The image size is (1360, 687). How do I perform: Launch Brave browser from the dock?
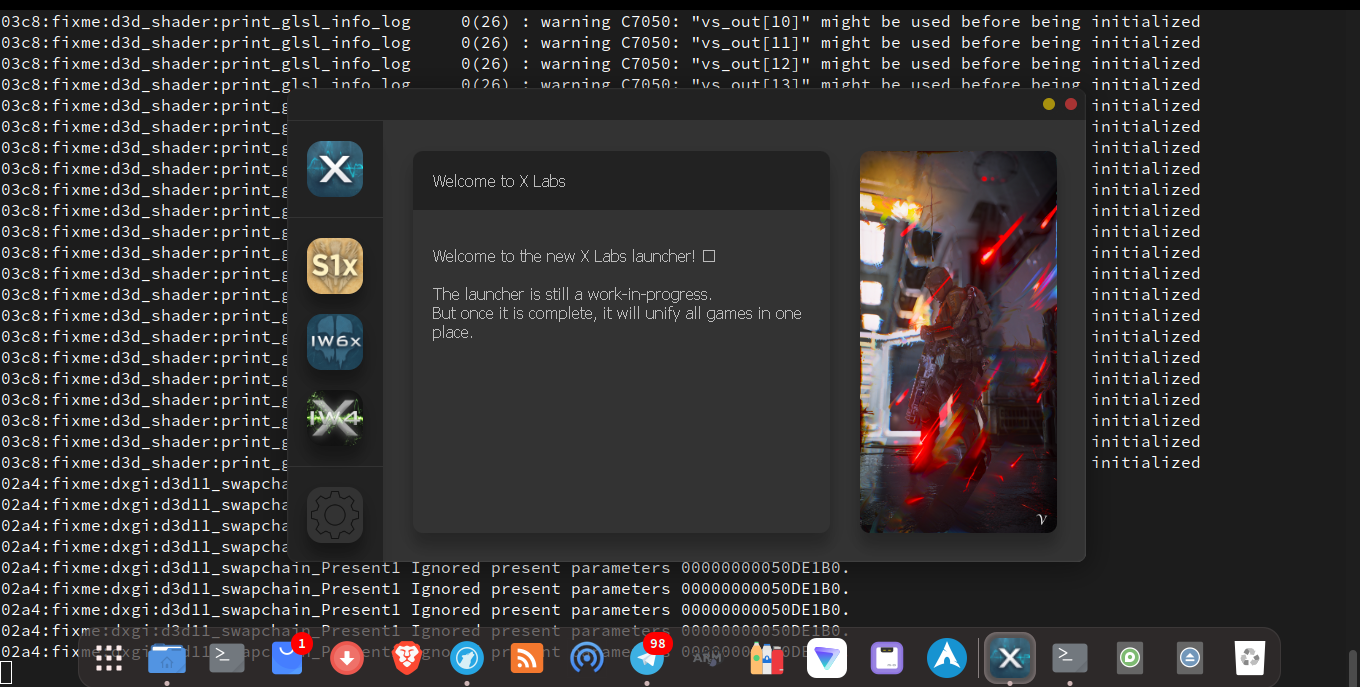[x=407, y=660]
